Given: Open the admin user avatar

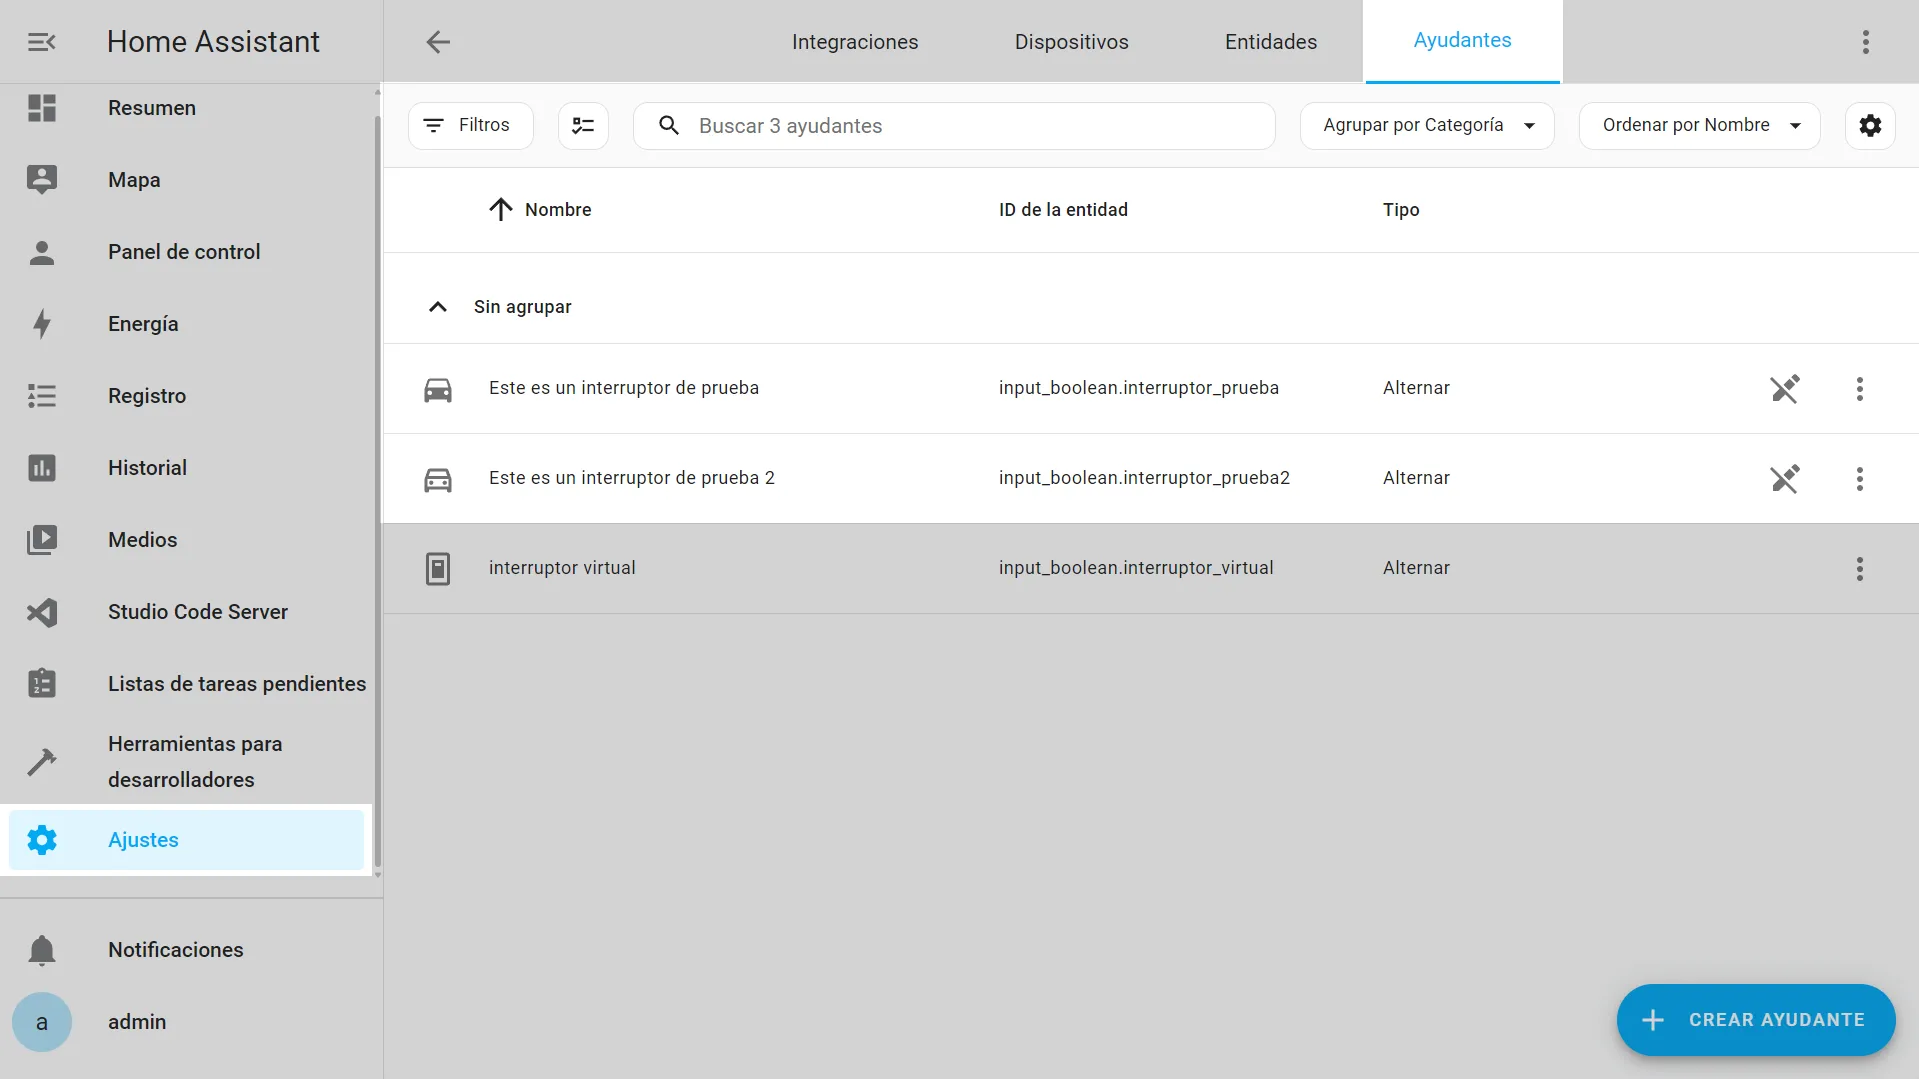Looking at the screenshot, I should 42,1022.
